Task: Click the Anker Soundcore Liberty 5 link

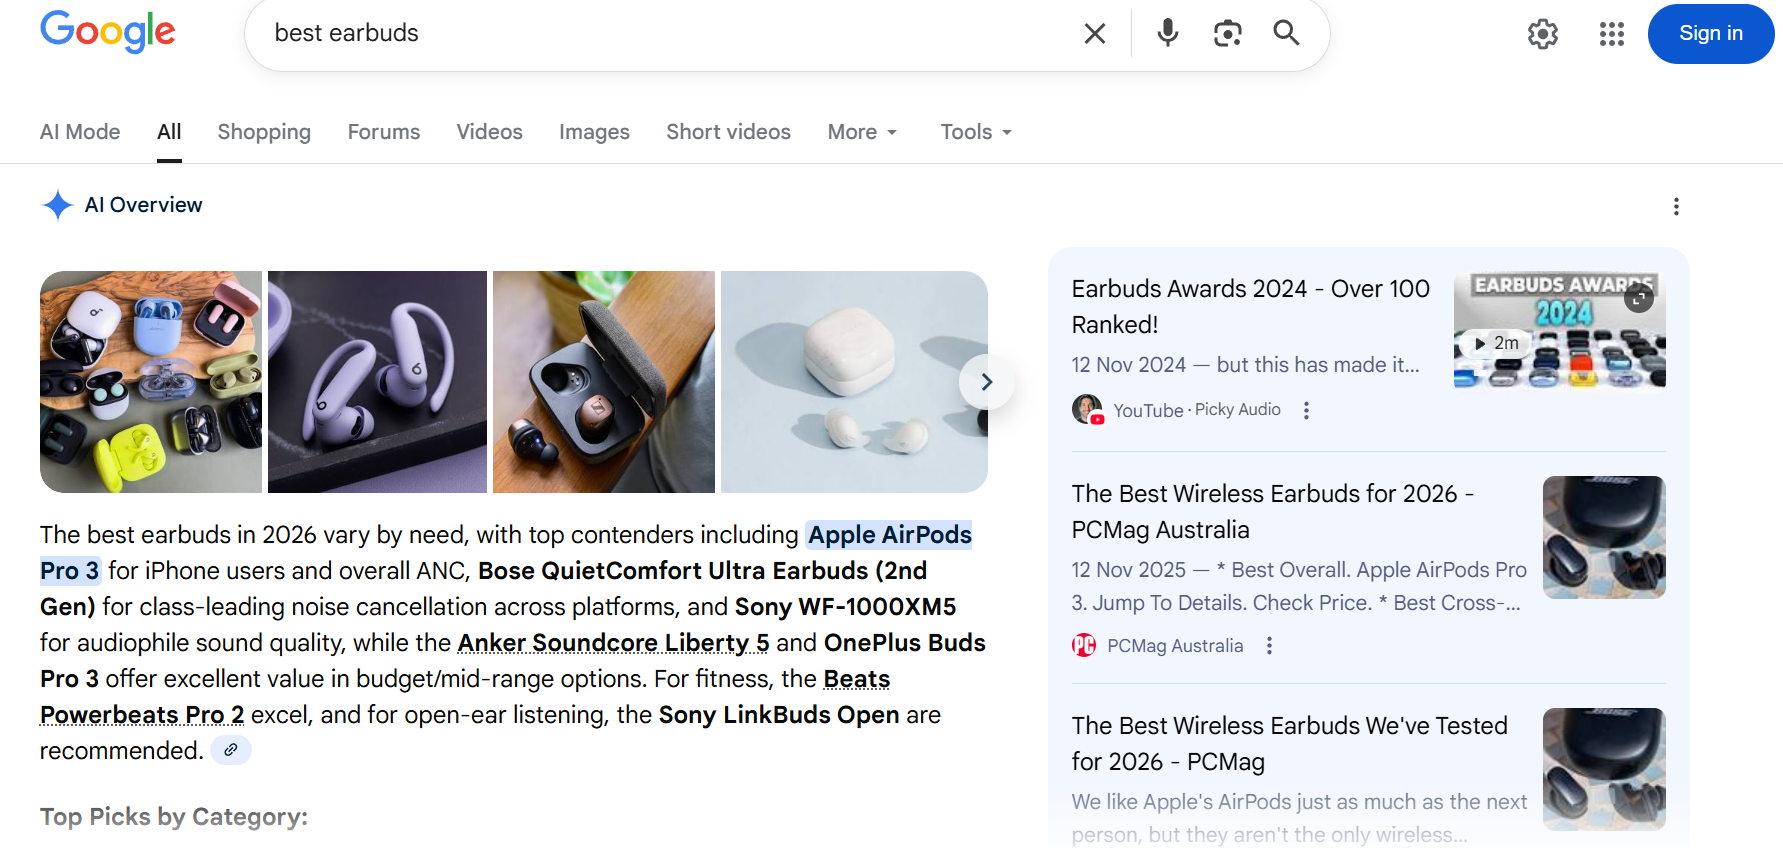Action: [x=613, y=643]
